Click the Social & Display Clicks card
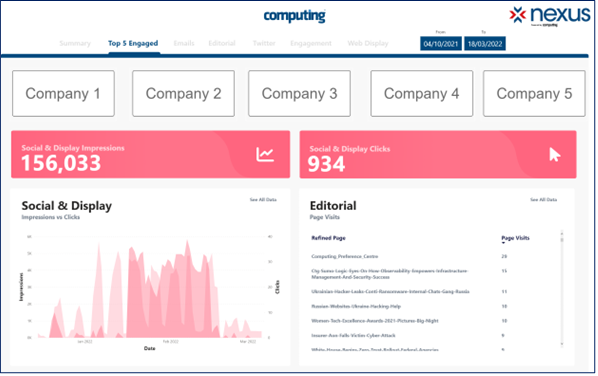Image resolution: width=598 pixels, height=376 pixels. point(438,154)
